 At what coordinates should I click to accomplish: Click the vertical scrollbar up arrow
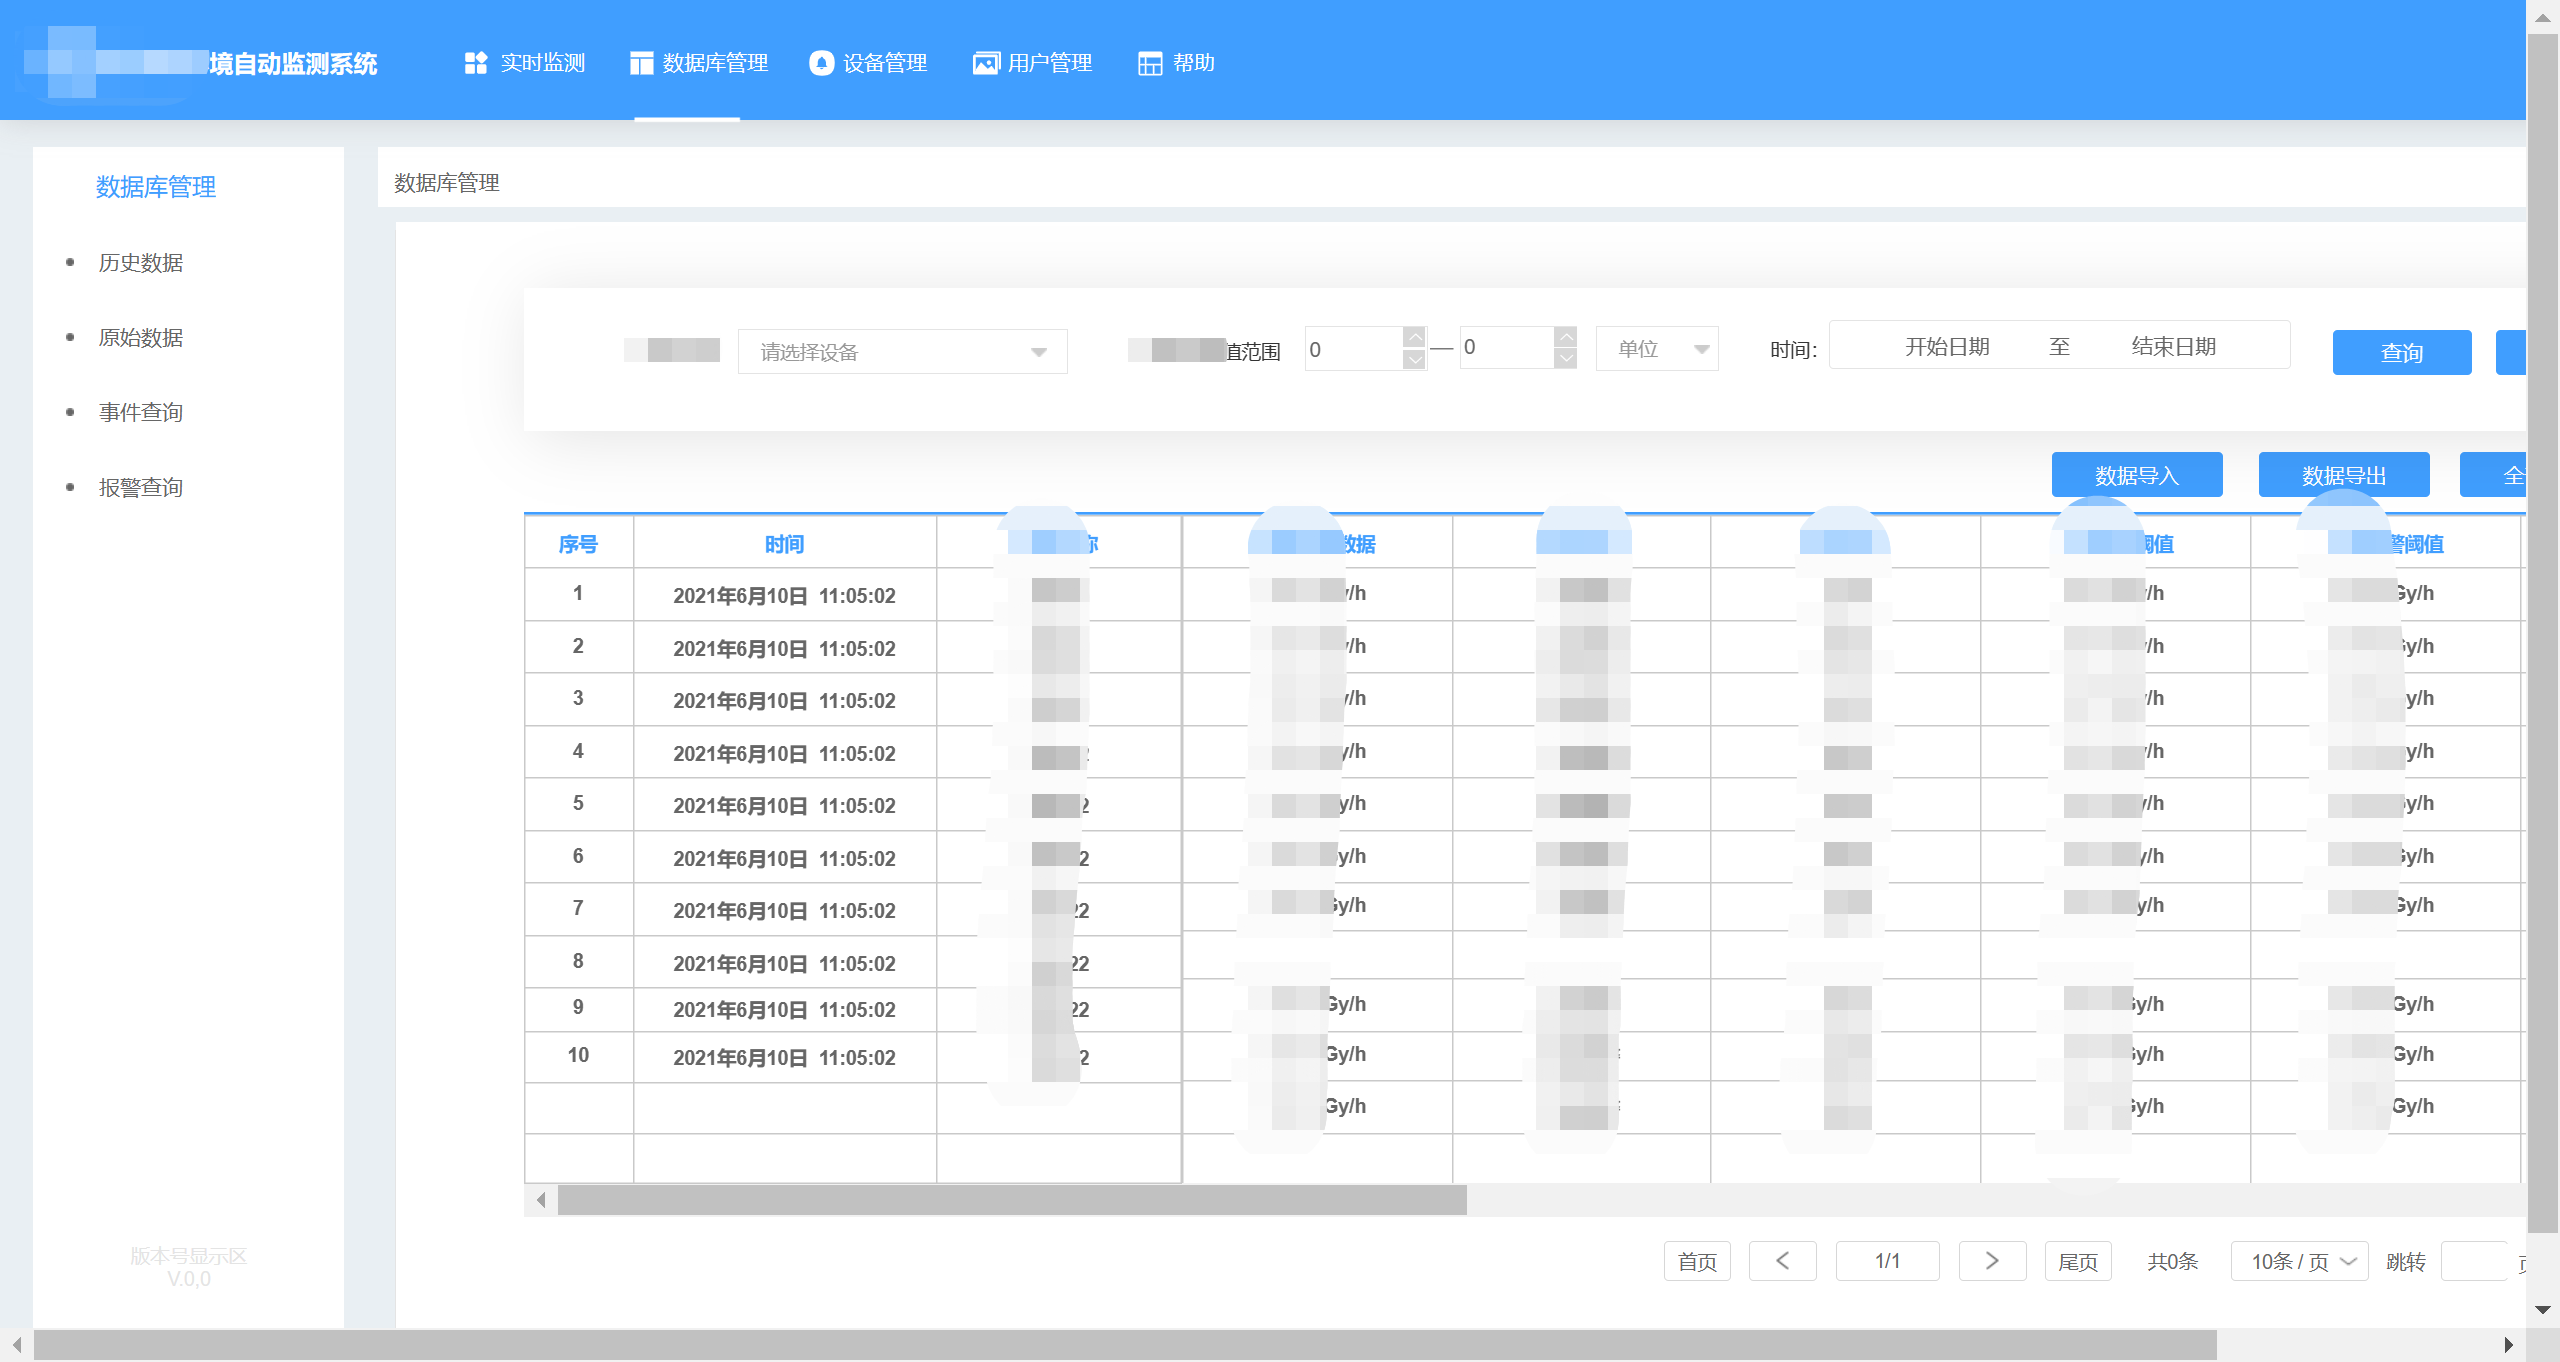click(x=2543, y=17)
